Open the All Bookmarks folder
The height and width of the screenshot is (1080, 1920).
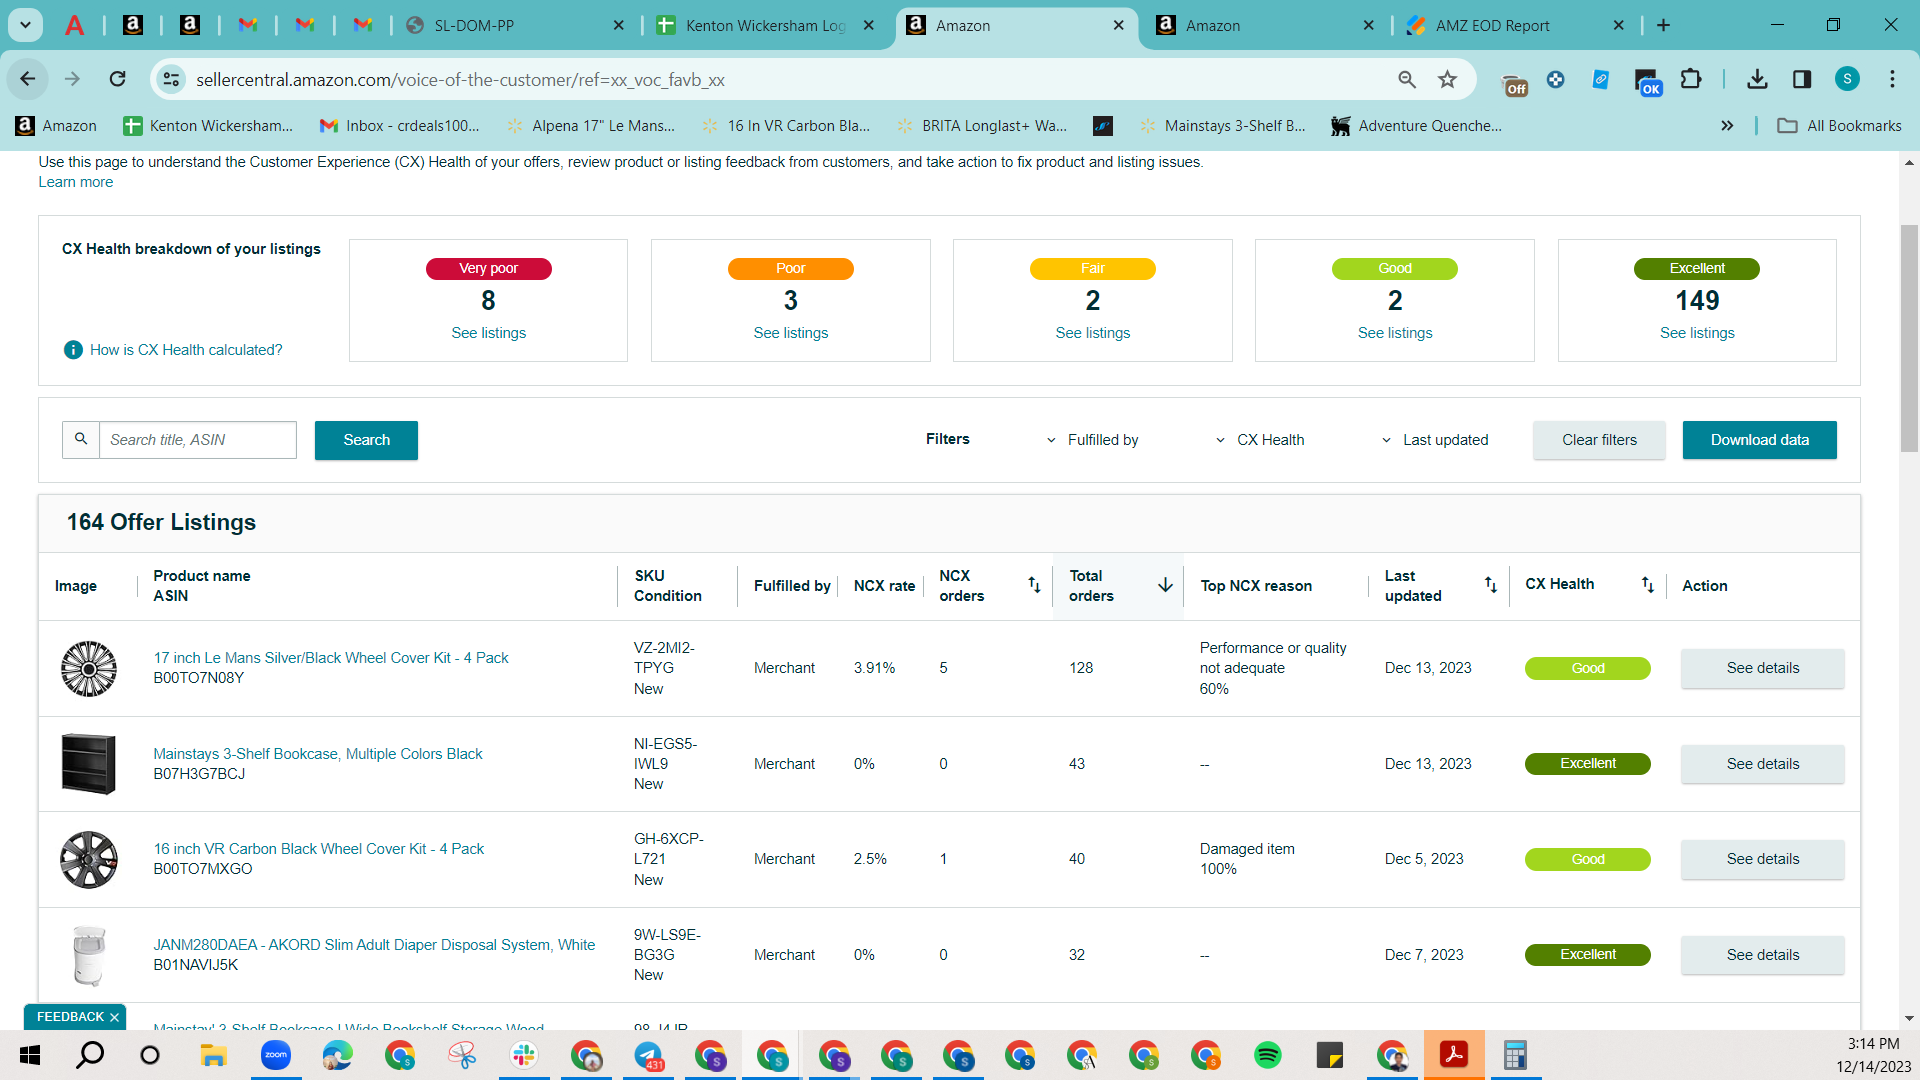[1839, 126]
